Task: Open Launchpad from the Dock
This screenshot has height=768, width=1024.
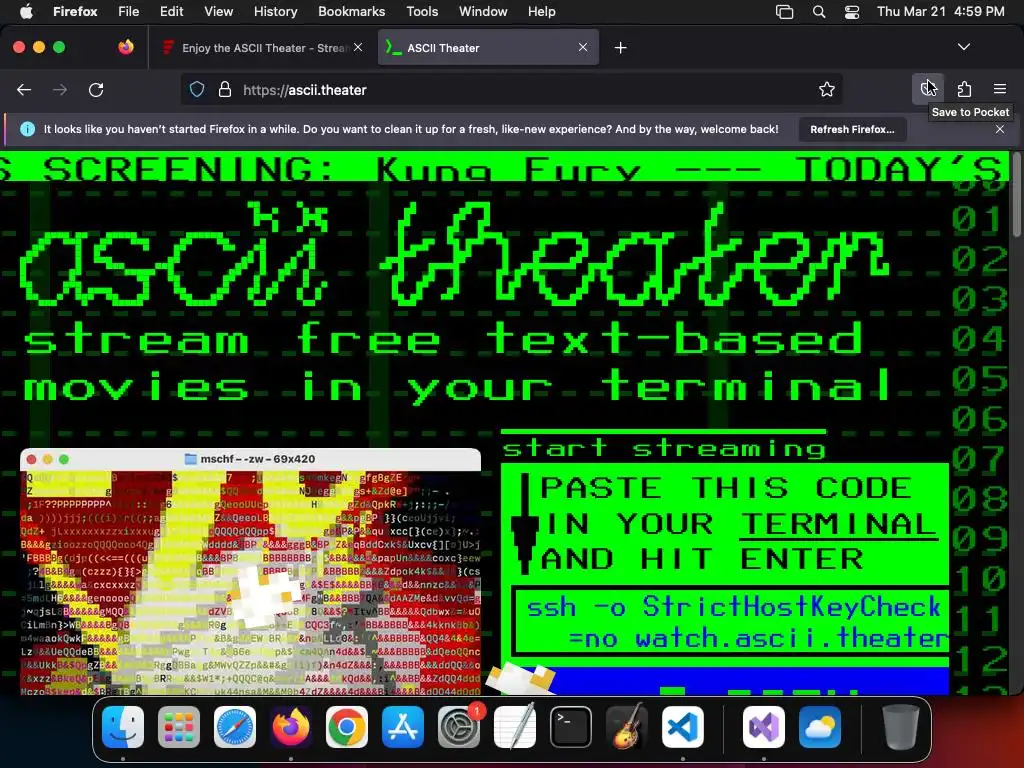Action: pos(179,727)
